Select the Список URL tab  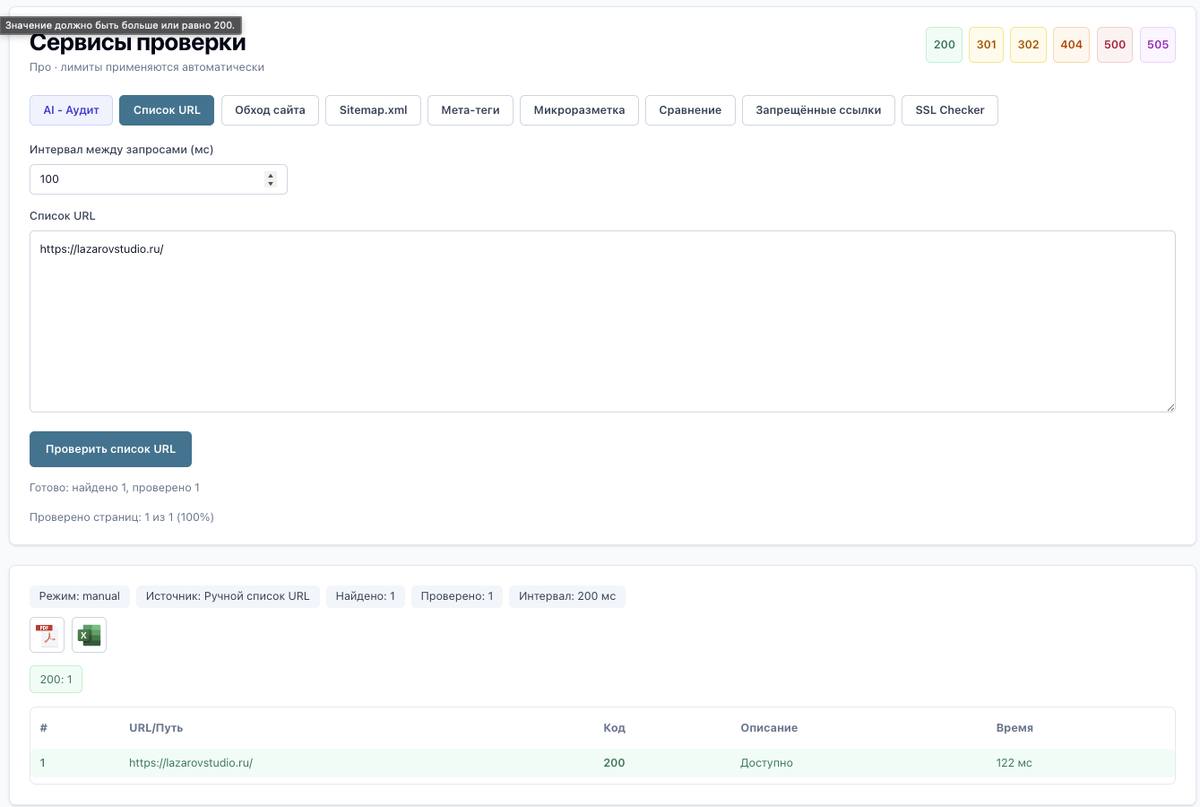click(x=167, y=110)
